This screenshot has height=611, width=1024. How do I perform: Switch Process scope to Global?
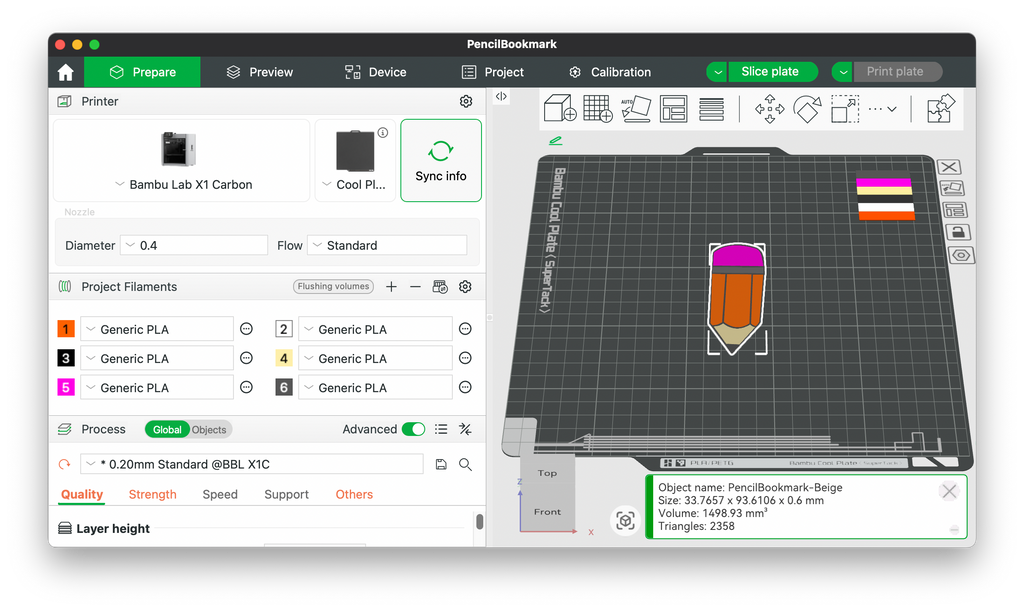click(167, 430)
